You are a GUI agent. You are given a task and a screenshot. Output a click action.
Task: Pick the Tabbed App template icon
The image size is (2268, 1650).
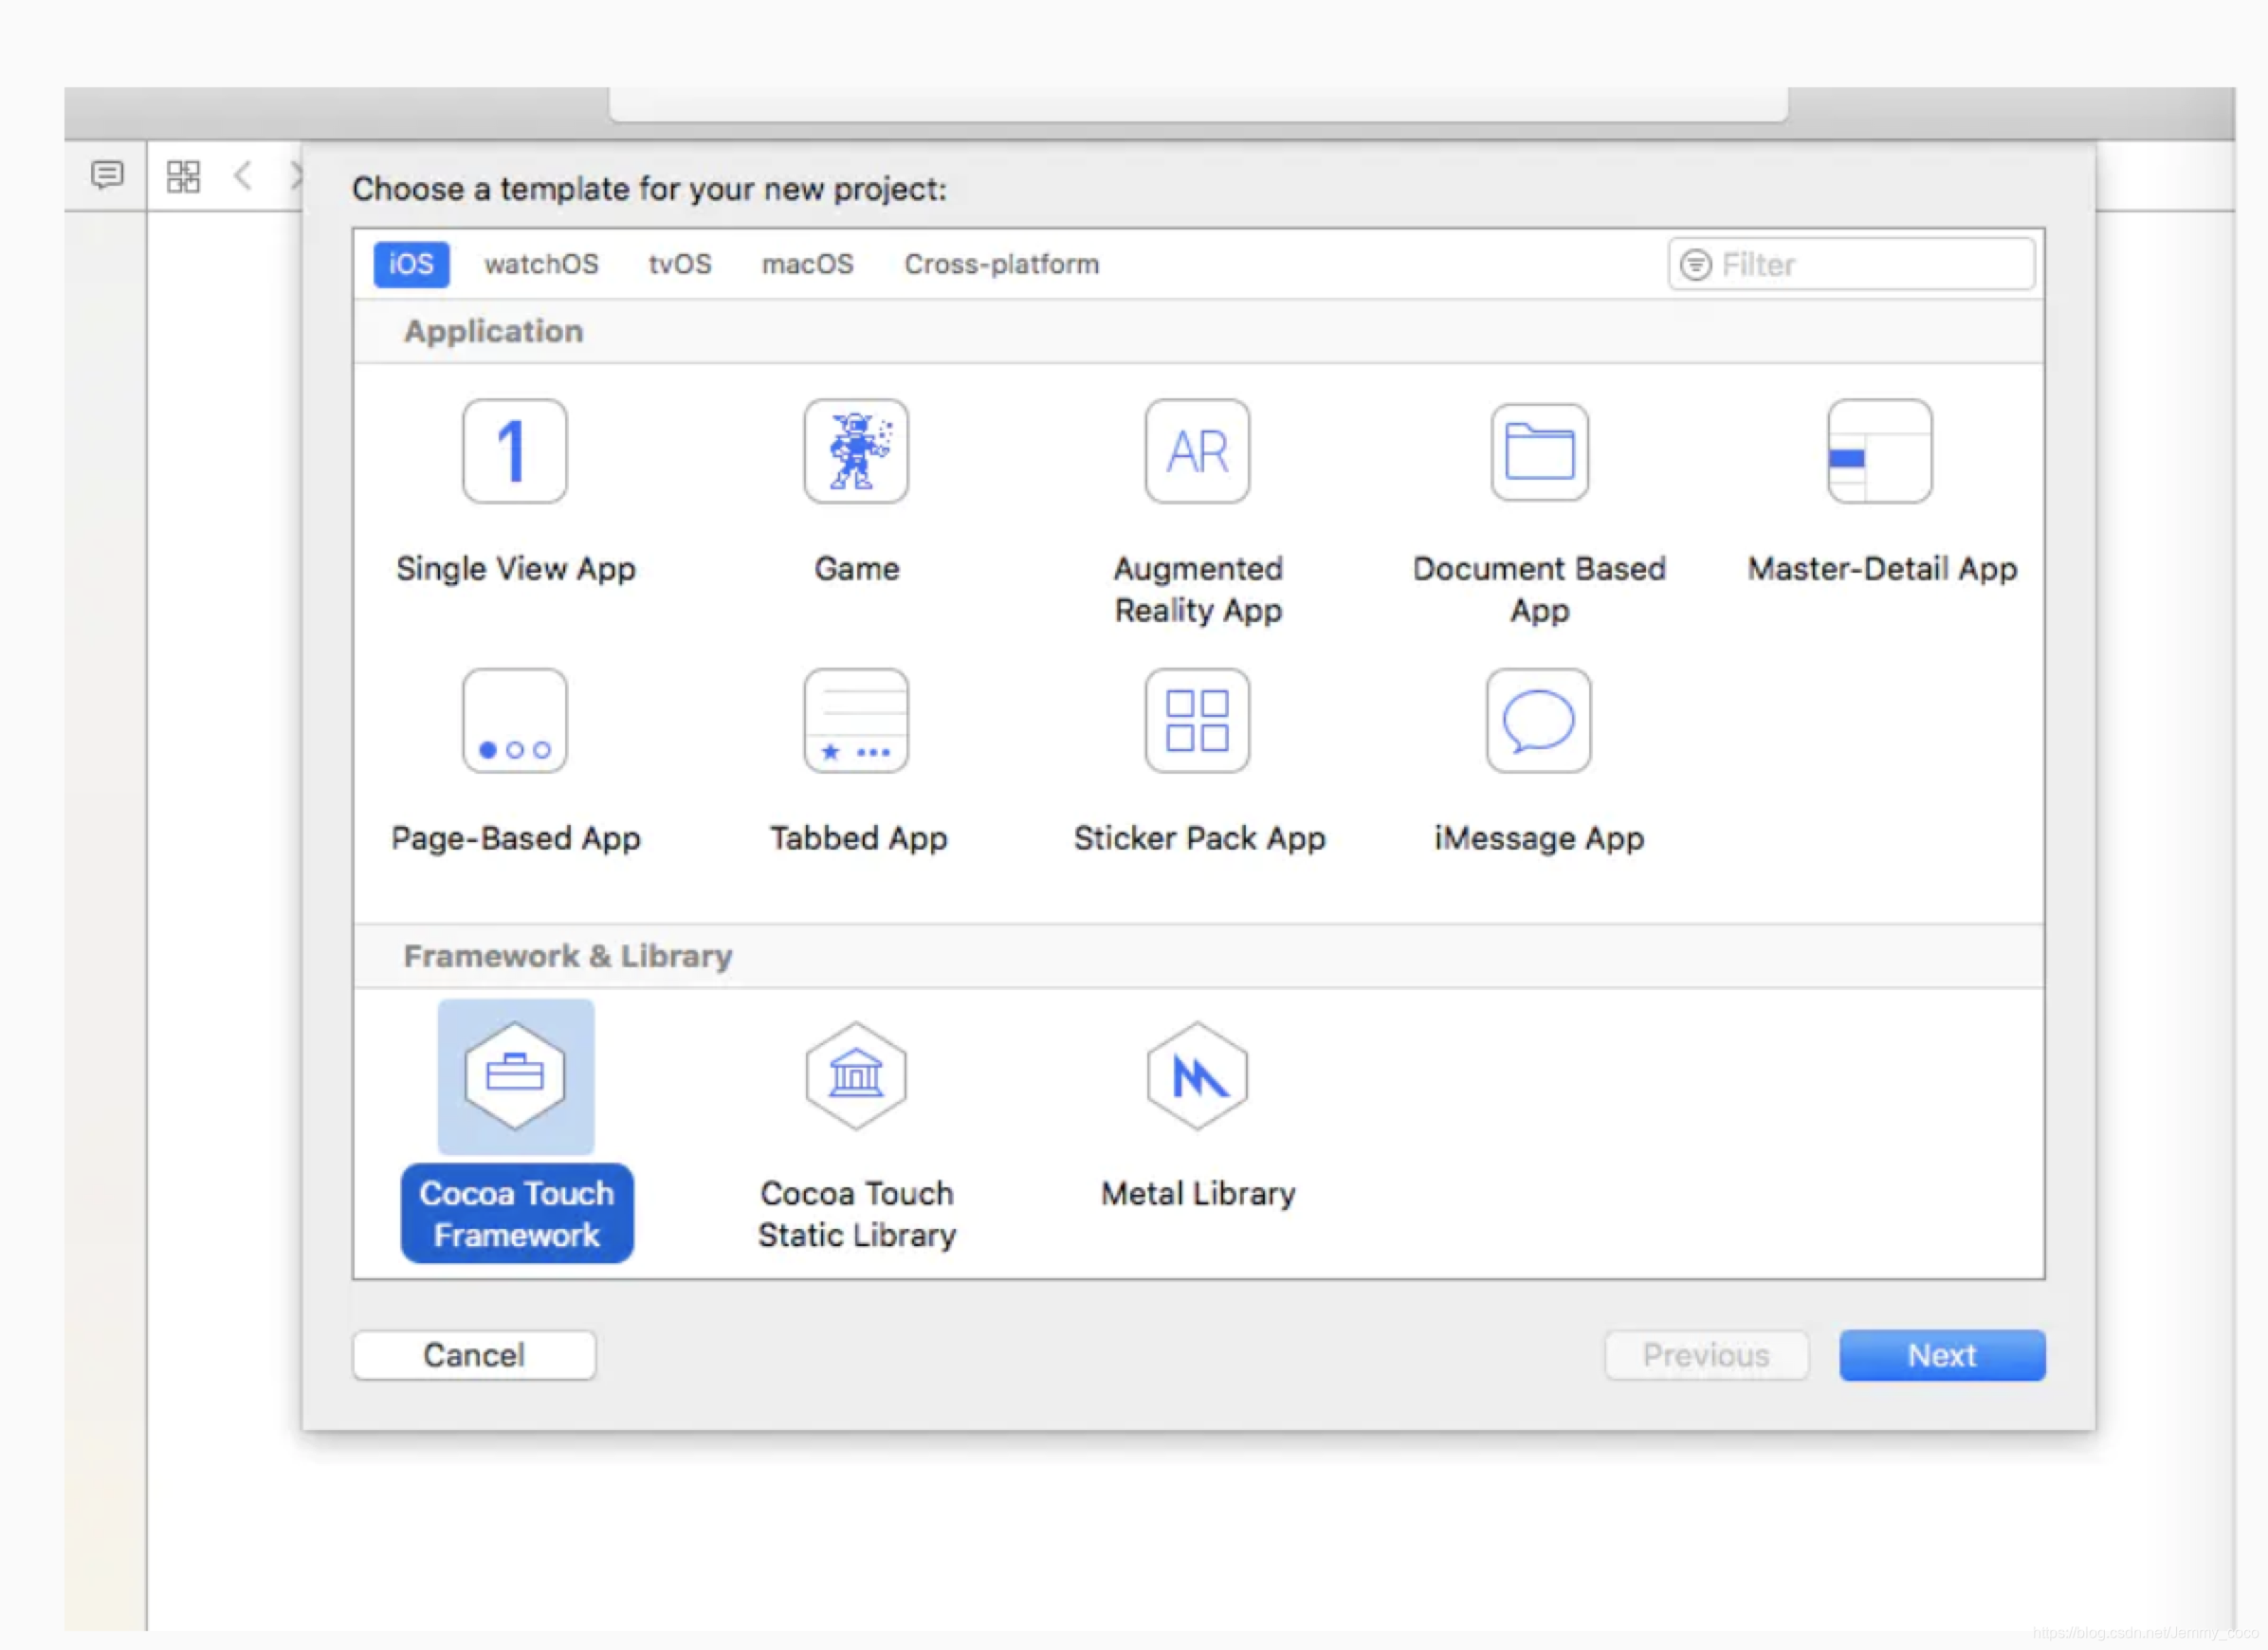pyautogui.click(x=856, y=720)
